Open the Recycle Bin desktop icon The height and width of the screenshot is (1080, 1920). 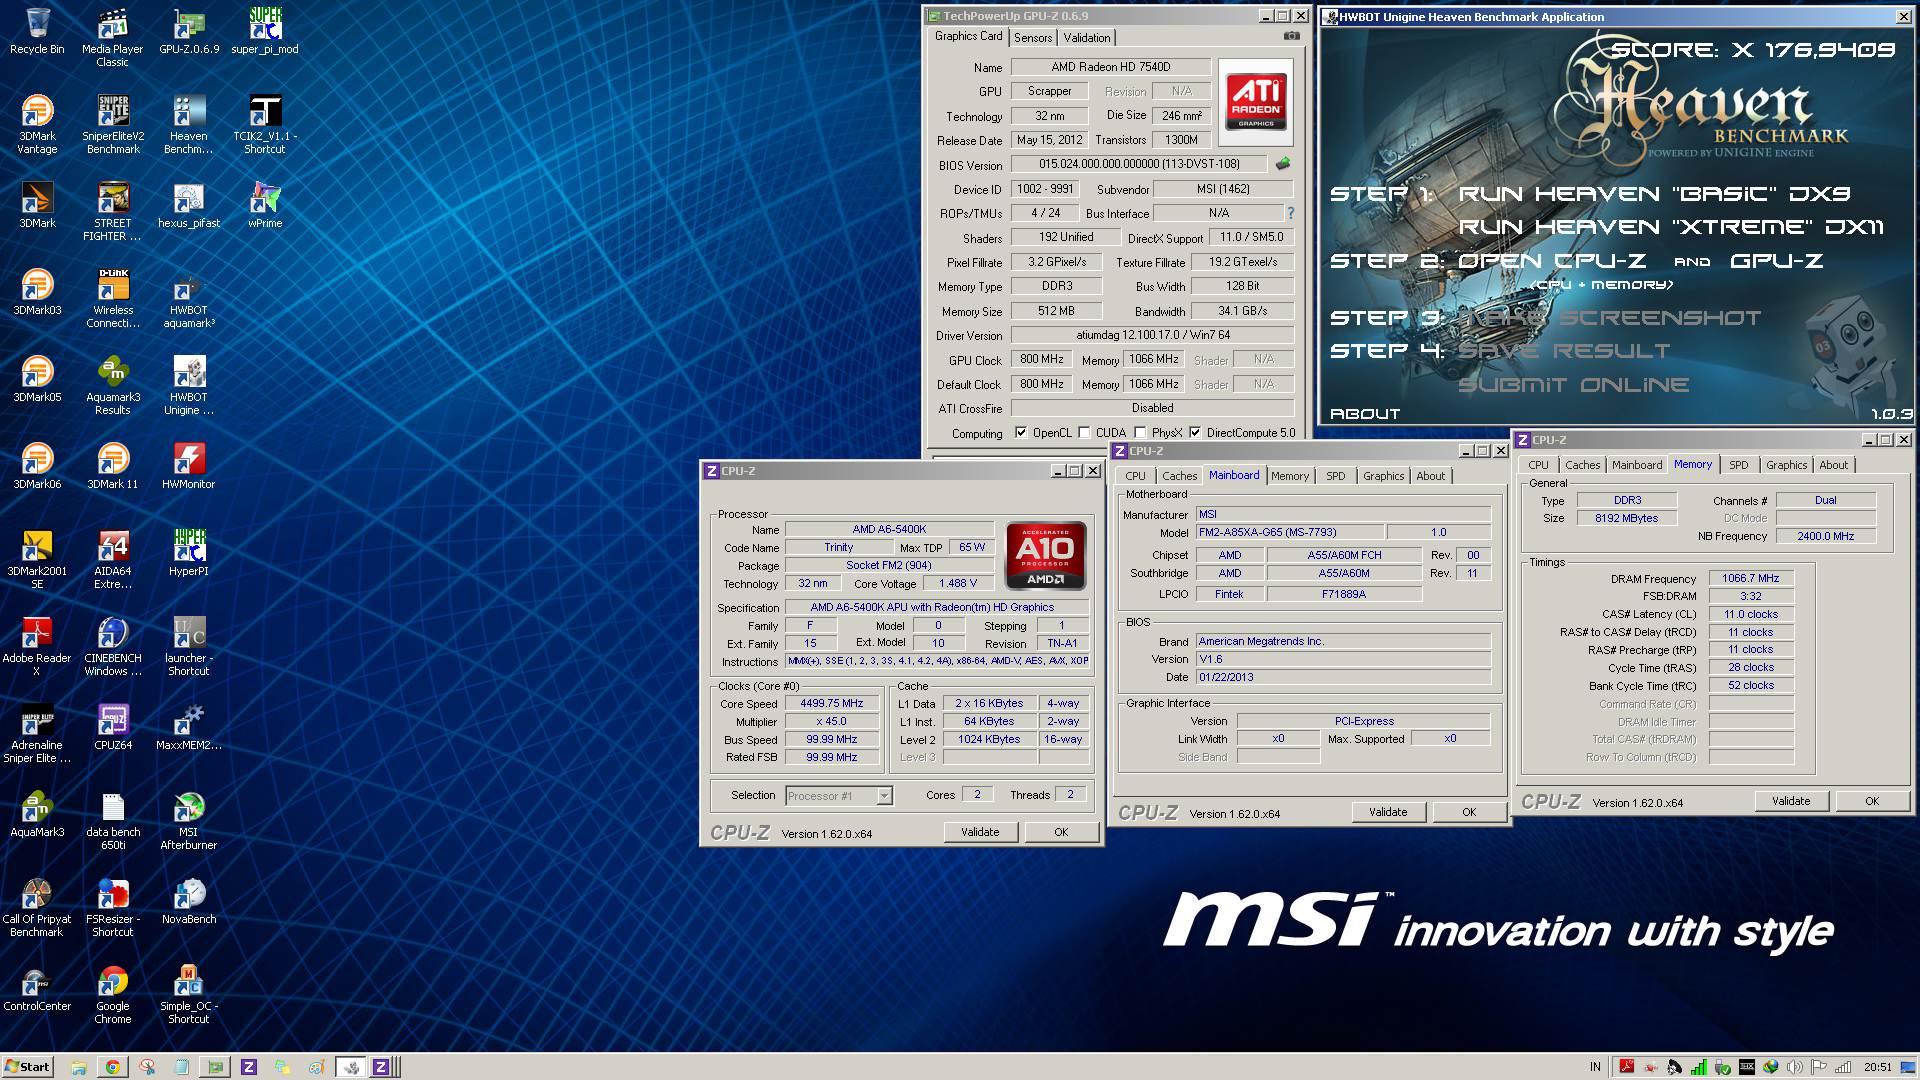[x=37, y=31]
